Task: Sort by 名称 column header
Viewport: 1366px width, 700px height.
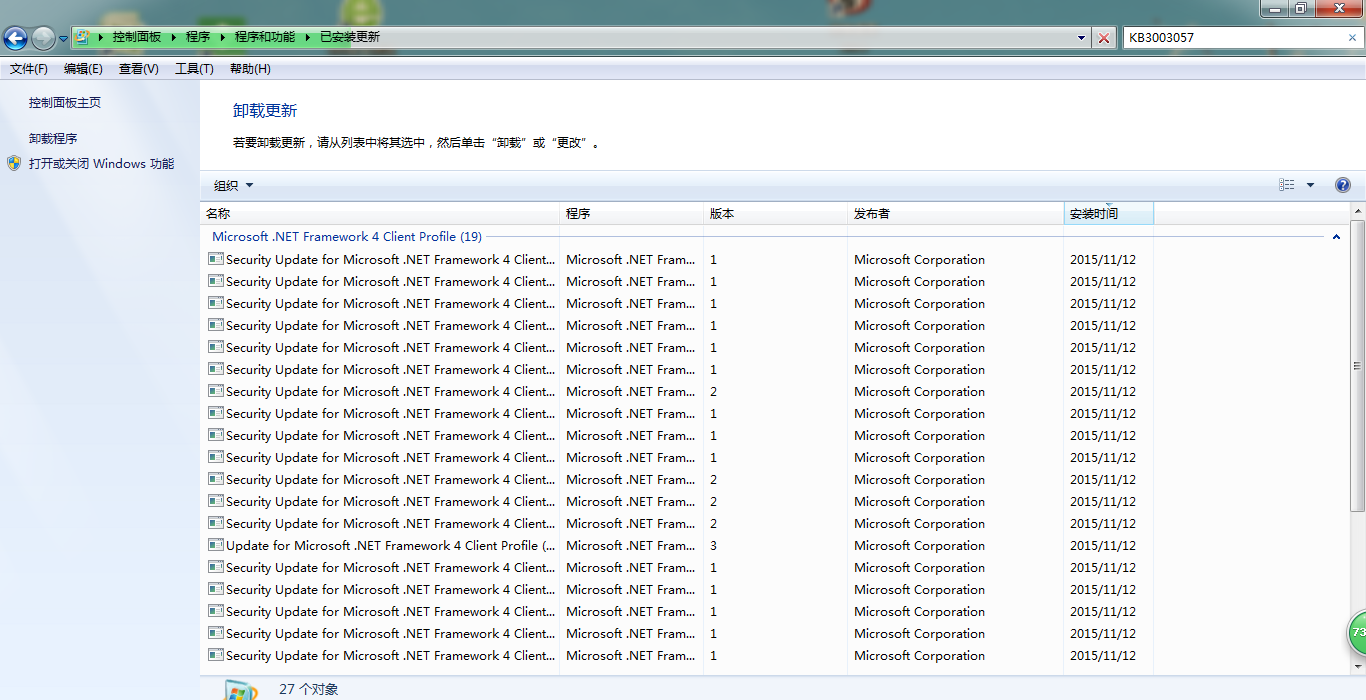Action: 380,214
